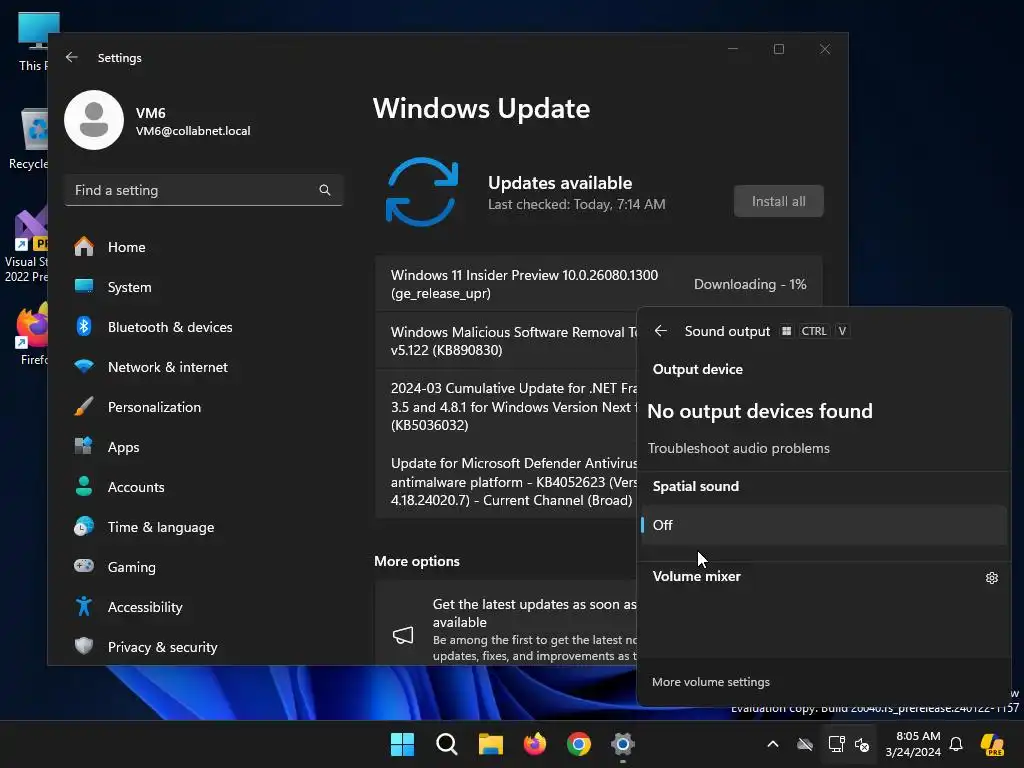Click the OneDrive cloud tray icon
This screenshot has width=1024, height=768.
tap(805, 744)
